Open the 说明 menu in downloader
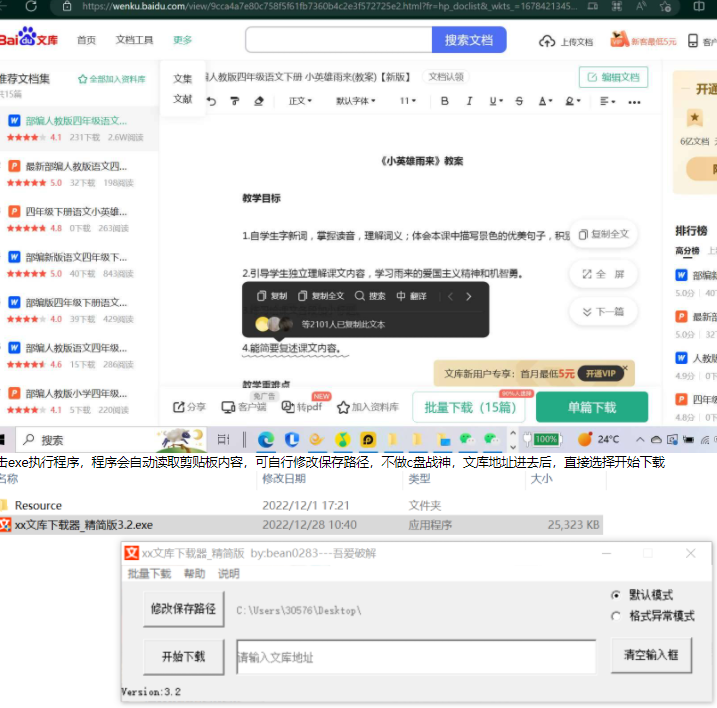This screenshot has width=717, height=708. point(229,574)
